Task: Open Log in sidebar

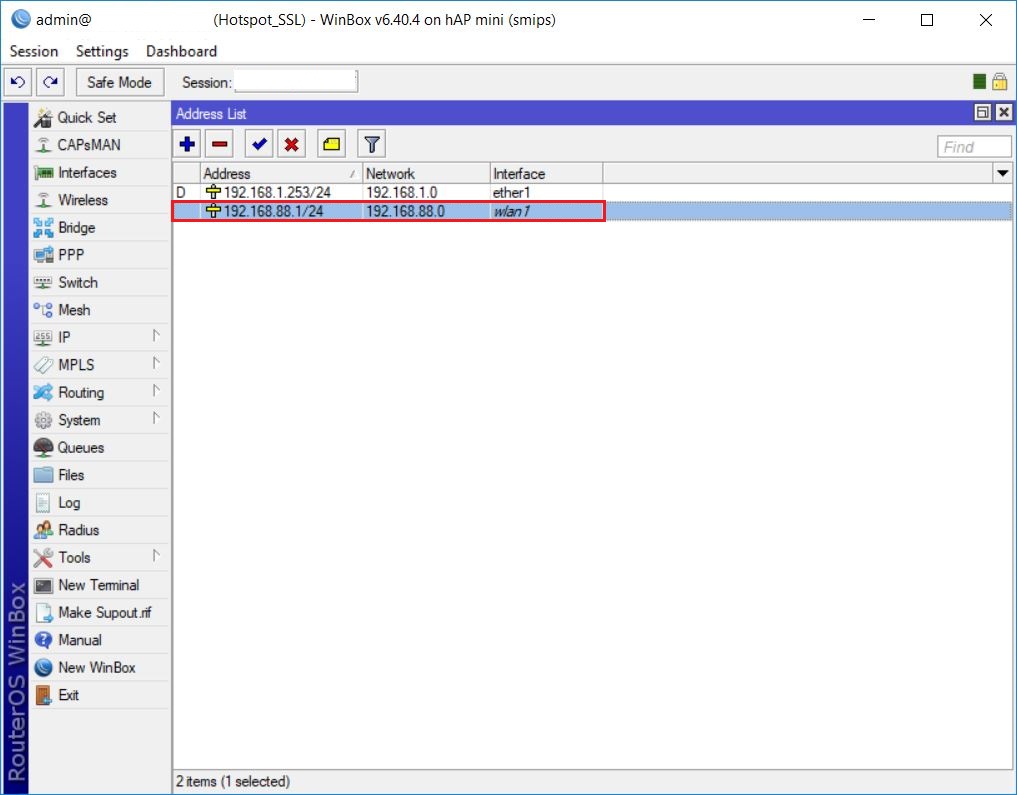Action: (x=101, y=503)
